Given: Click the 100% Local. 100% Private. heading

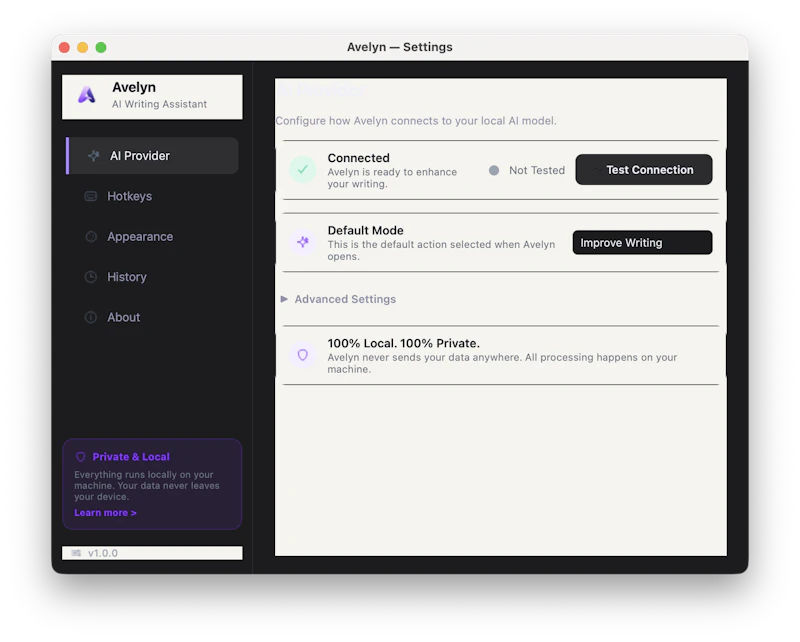Looking at the screenshot, I should point(404,343).
